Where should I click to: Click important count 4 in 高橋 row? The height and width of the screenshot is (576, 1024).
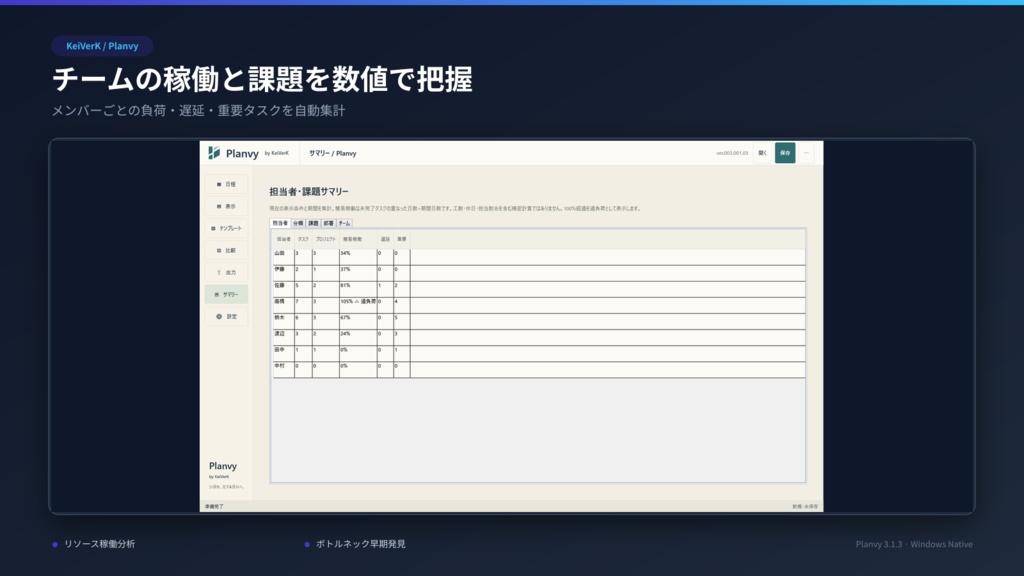click(x=402, y=304)
